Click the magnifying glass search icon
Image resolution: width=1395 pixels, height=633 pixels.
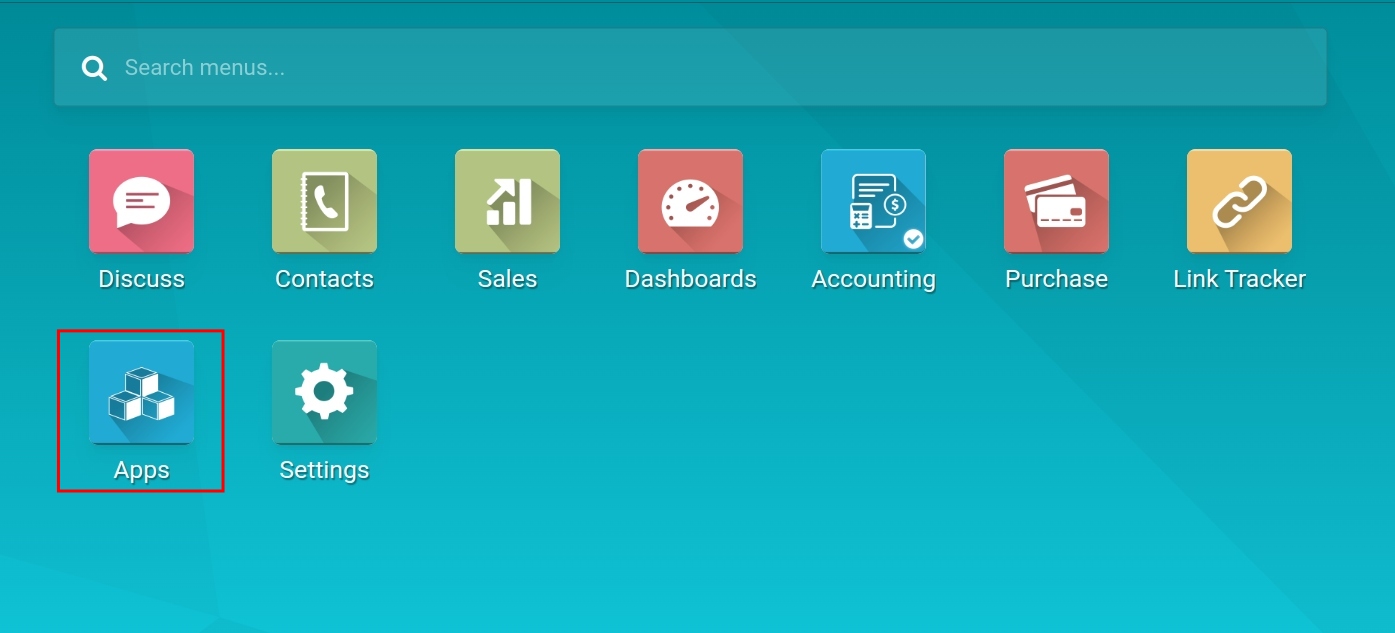(x=94, y=68)
